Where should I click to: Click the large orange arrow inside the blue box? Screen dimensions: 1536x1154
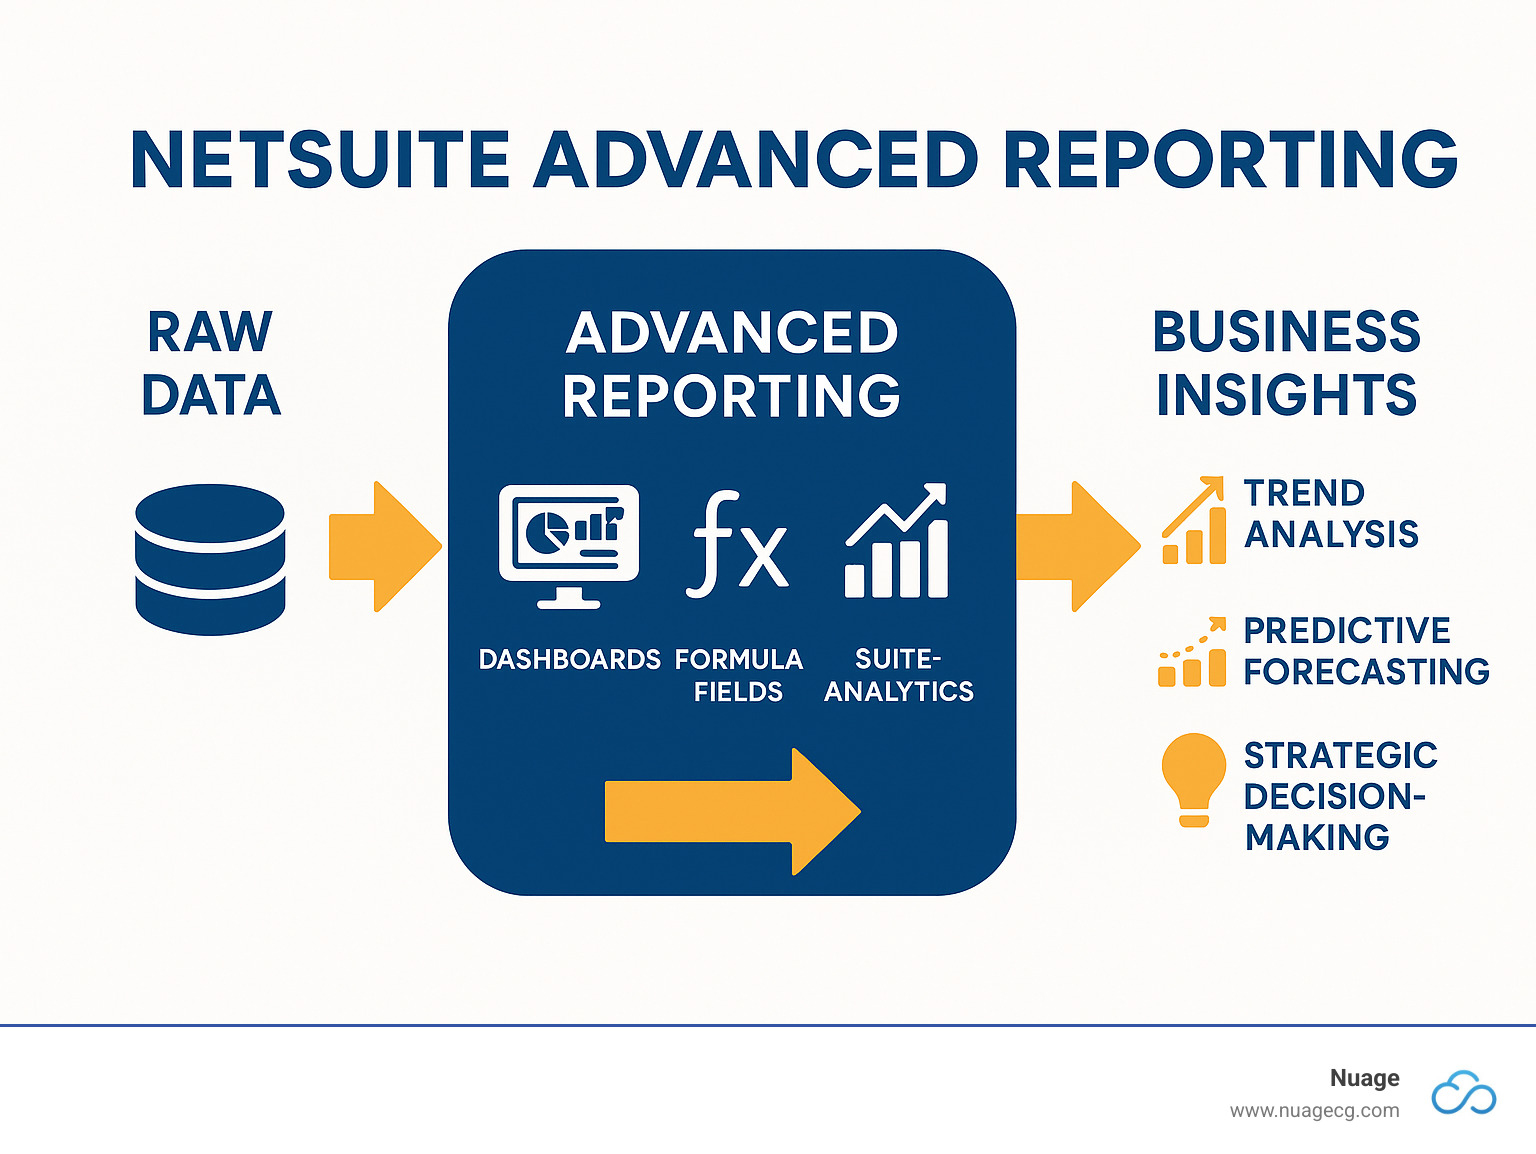732,811
